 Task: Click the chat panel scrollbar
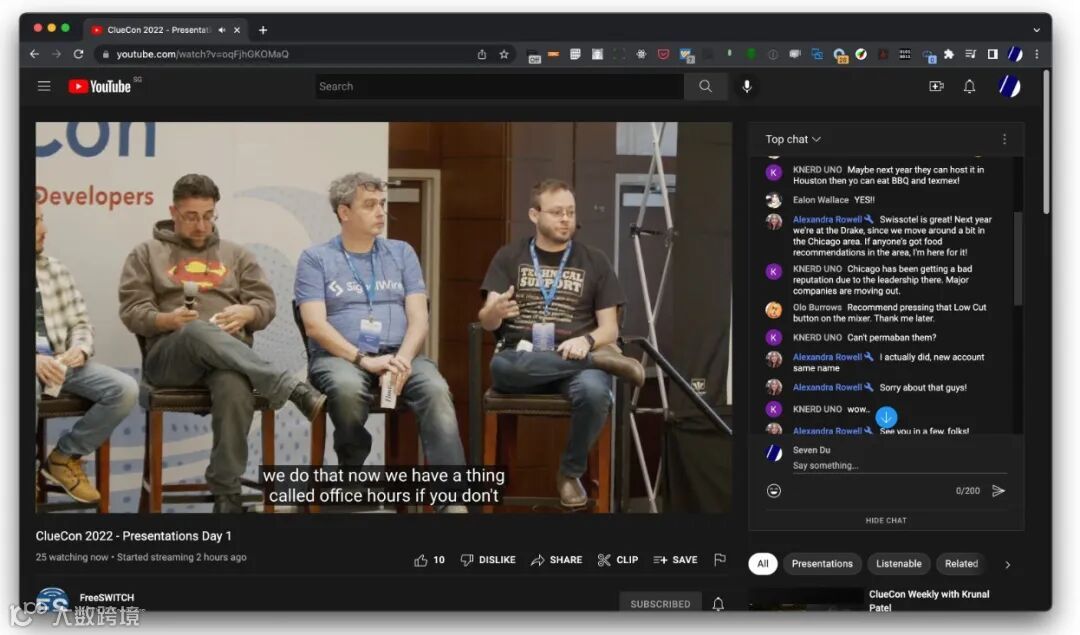coord(1018,258)
